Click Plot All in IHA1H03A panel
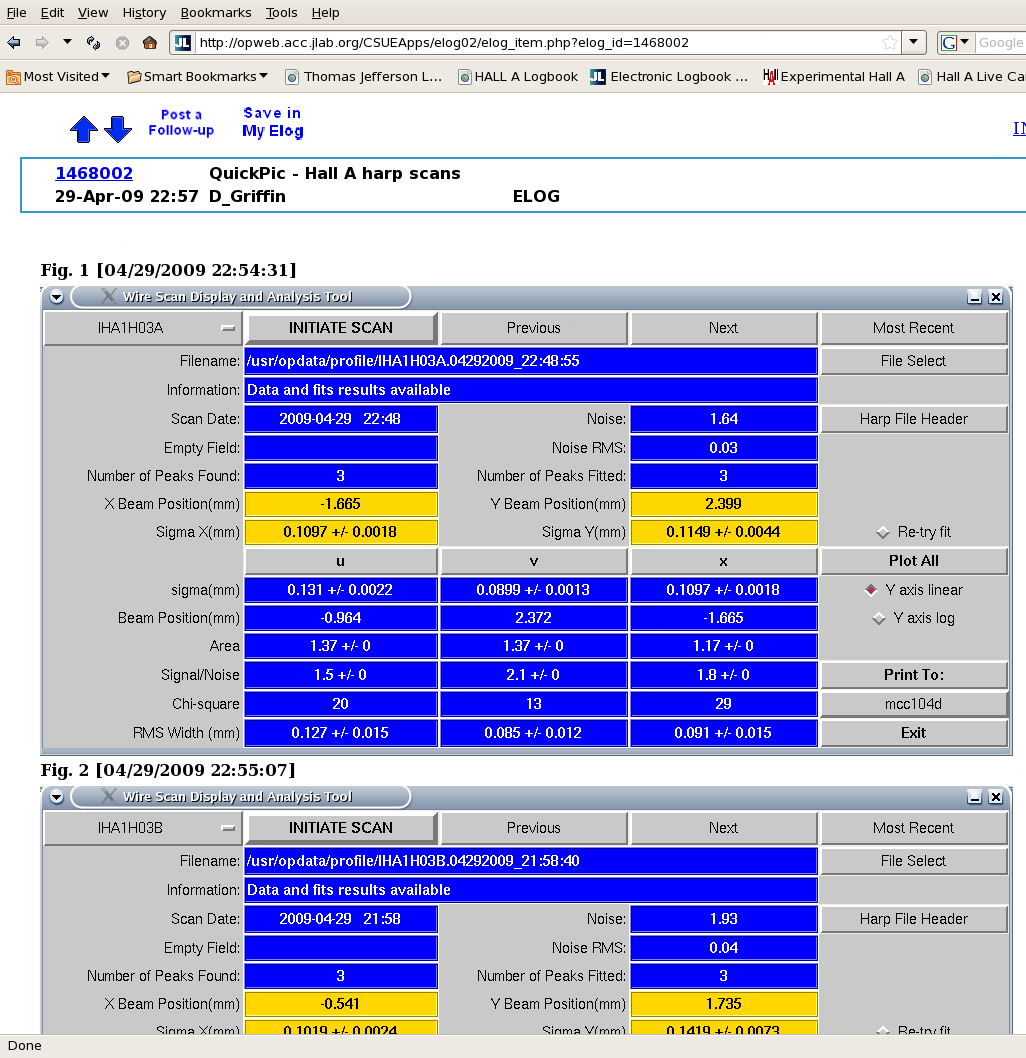This screenshot has width=1026, height=1058. (x=913, y=561)
